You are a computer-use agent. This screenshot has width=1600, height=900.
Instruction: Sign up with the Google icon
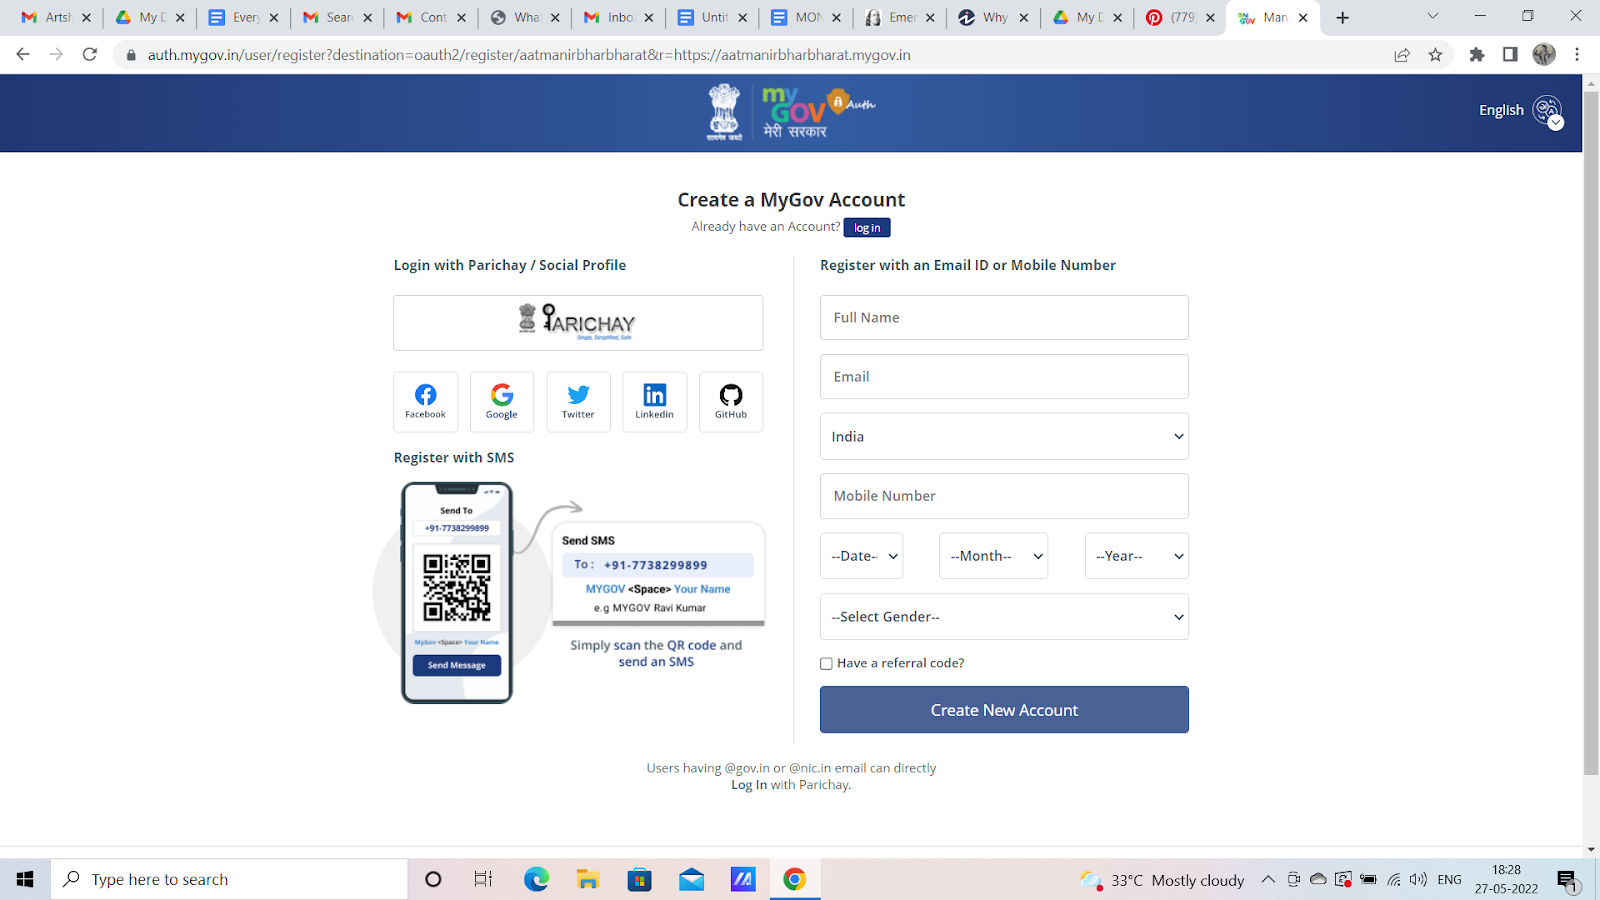tap(502, 401)
